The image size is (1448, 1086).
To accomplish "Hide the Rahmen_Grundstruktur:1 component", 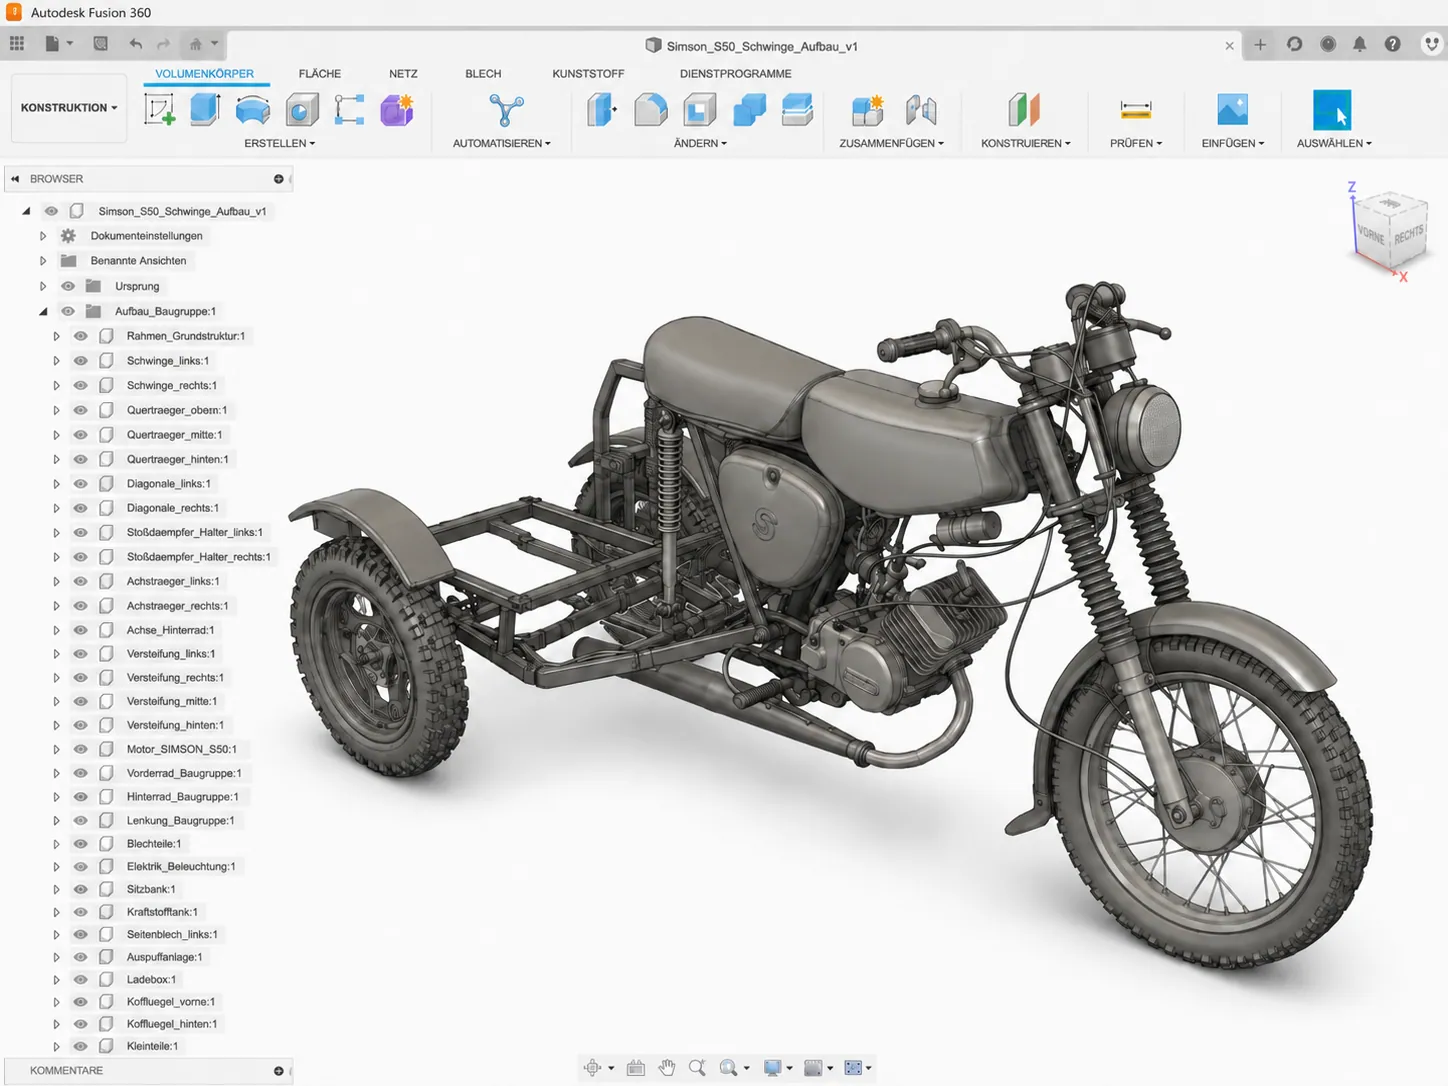I will click(x=81, y=336).
